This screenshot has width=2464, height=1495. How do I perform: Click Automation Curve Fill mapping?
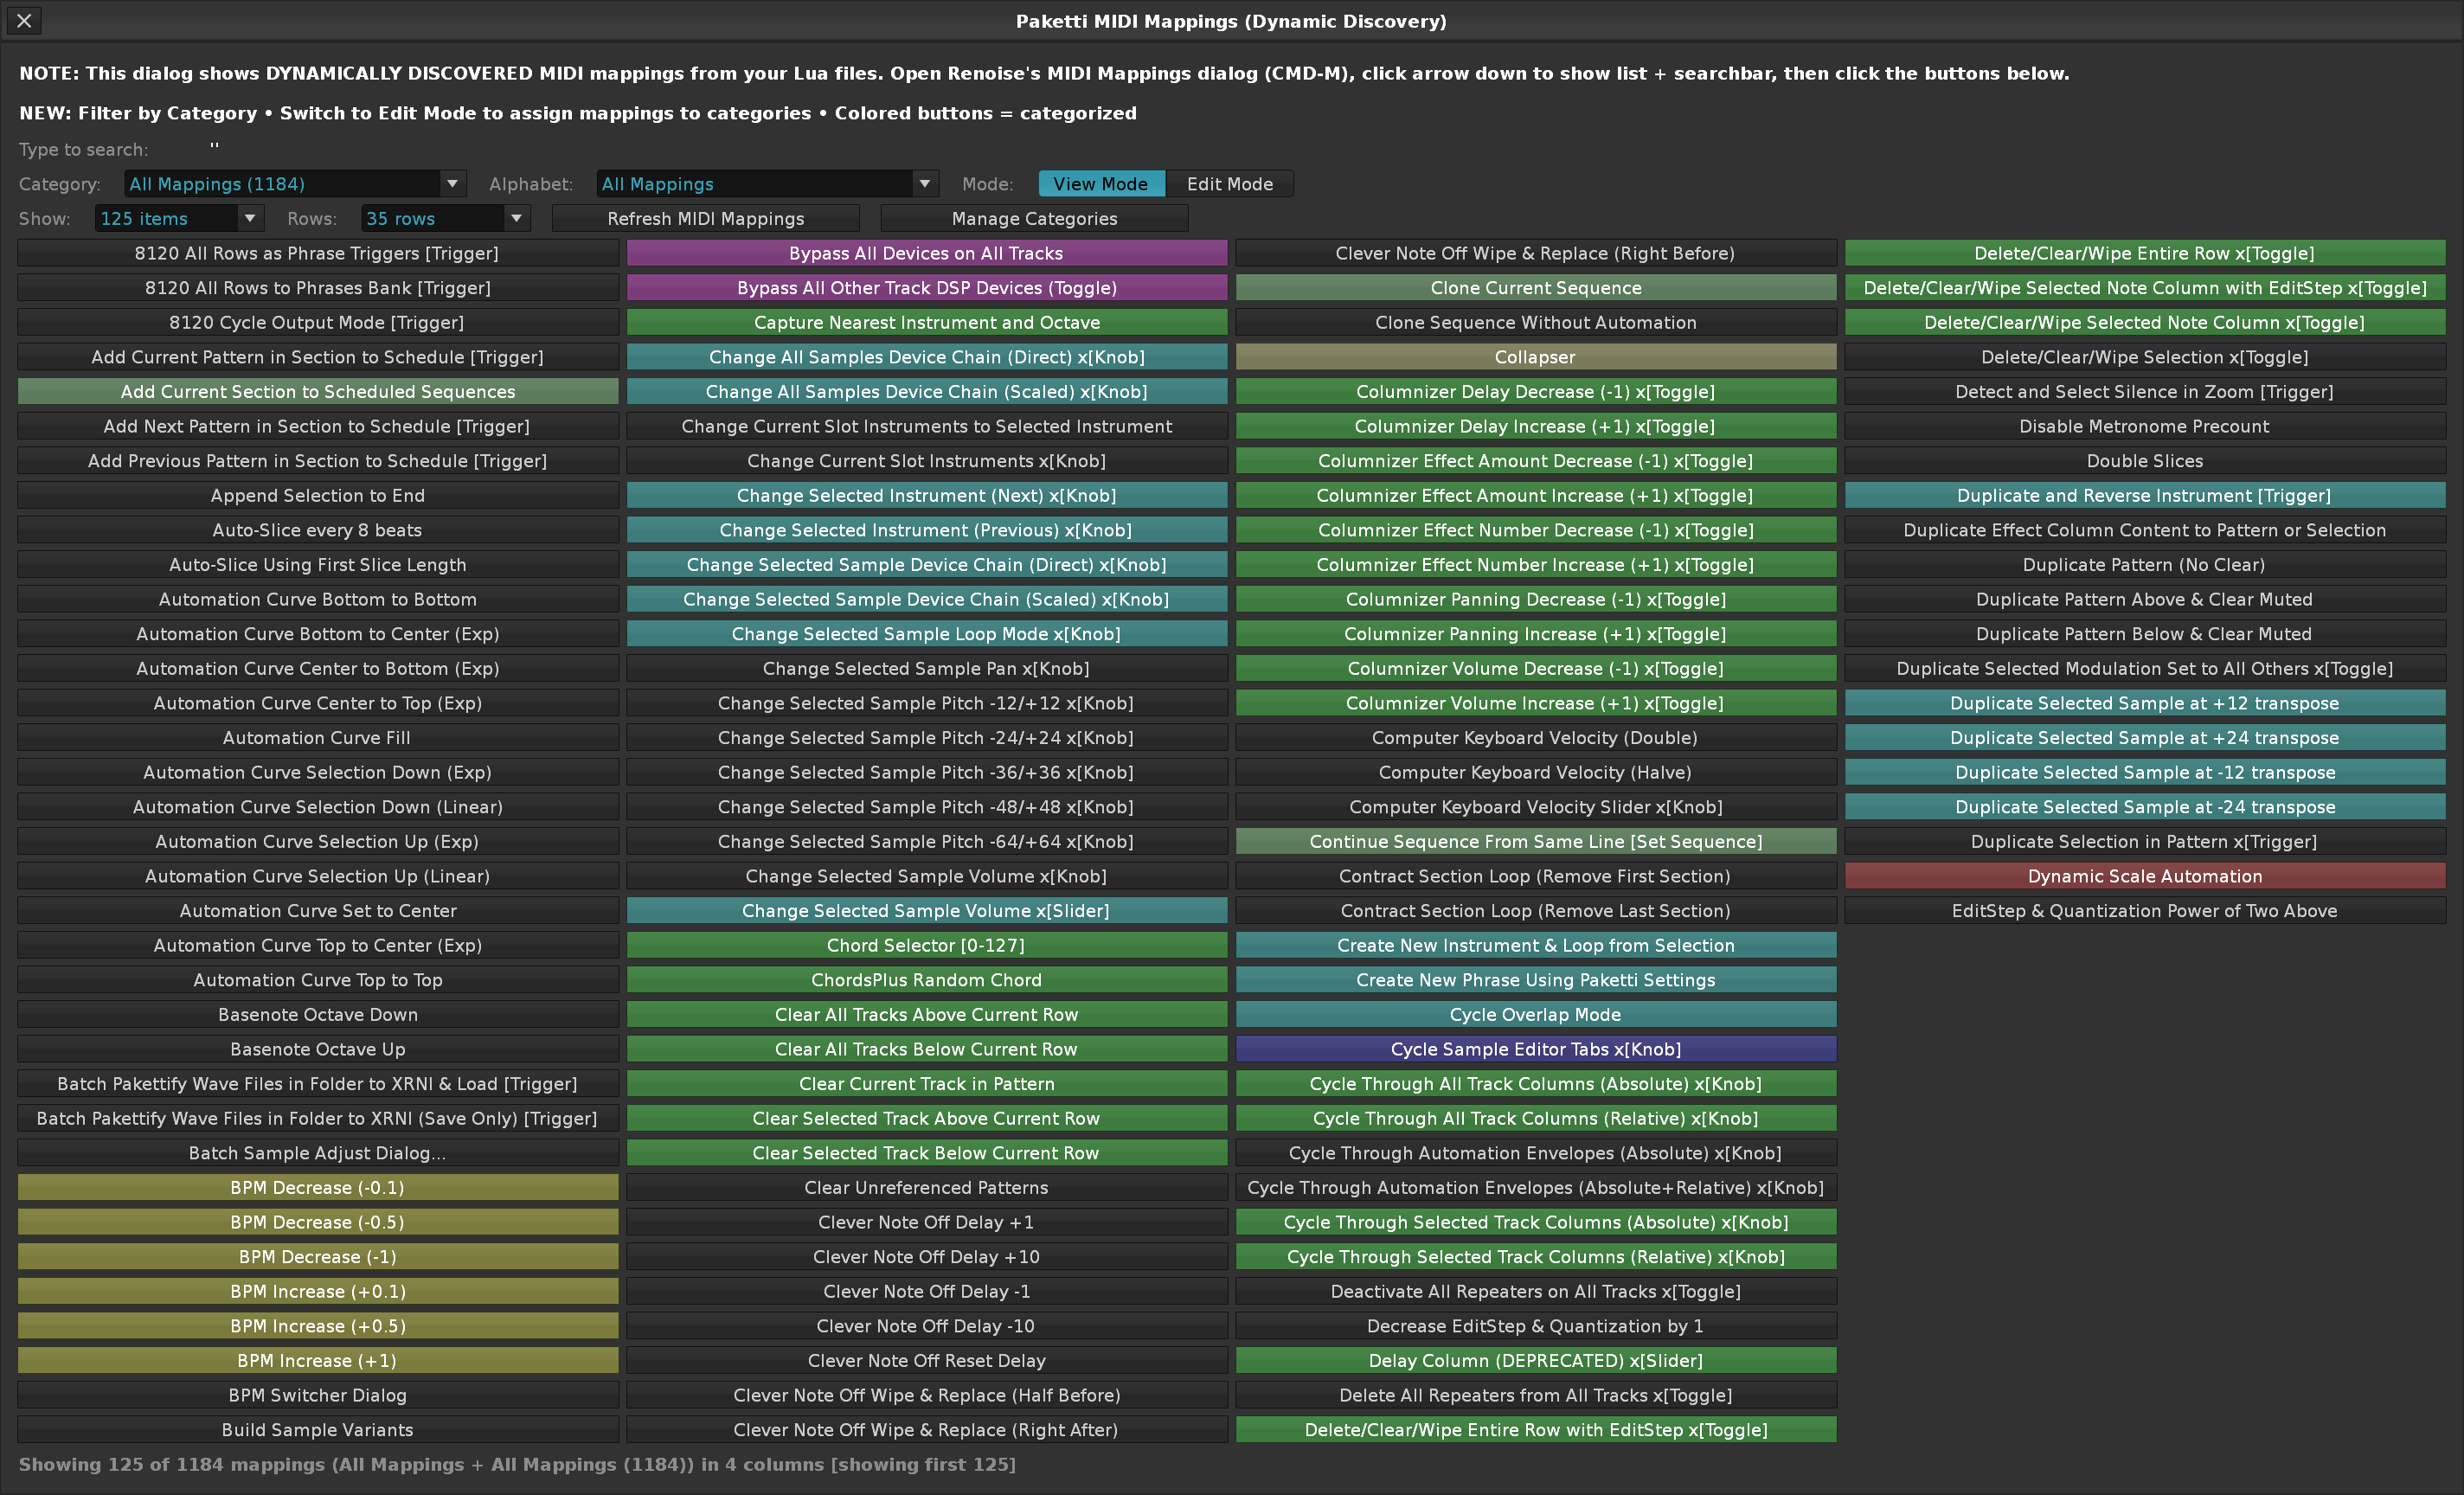pos(318,737)
